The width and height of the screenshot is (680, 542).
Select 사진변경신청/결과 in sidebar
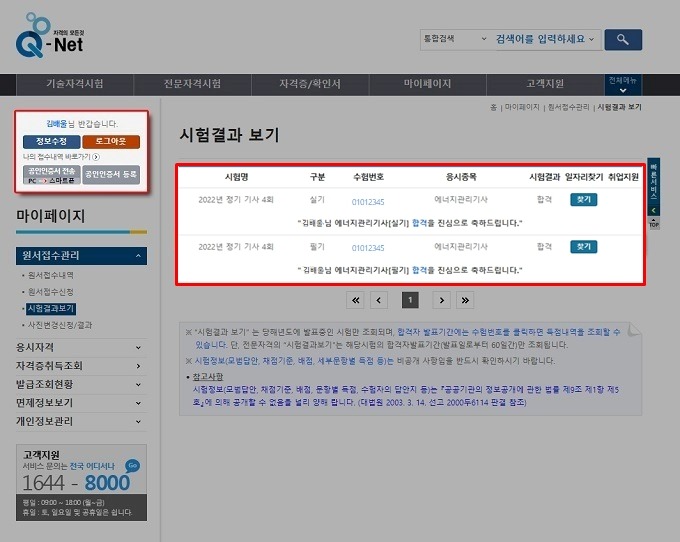click(x=60, y=325)
